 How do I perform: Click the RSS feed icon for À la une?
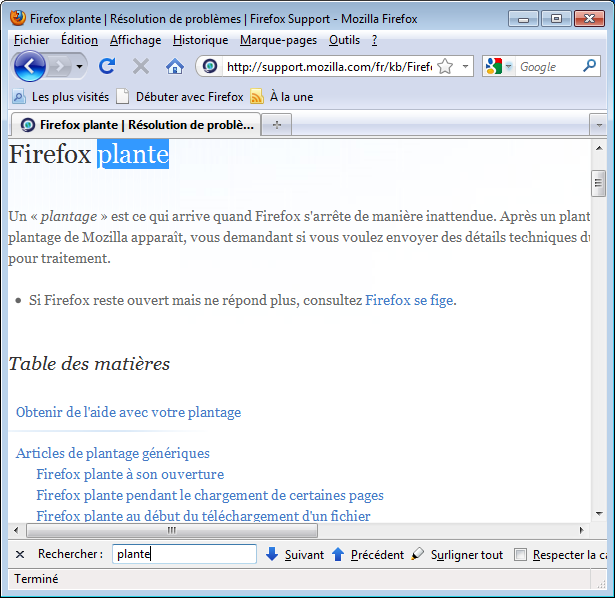[257, 97]
